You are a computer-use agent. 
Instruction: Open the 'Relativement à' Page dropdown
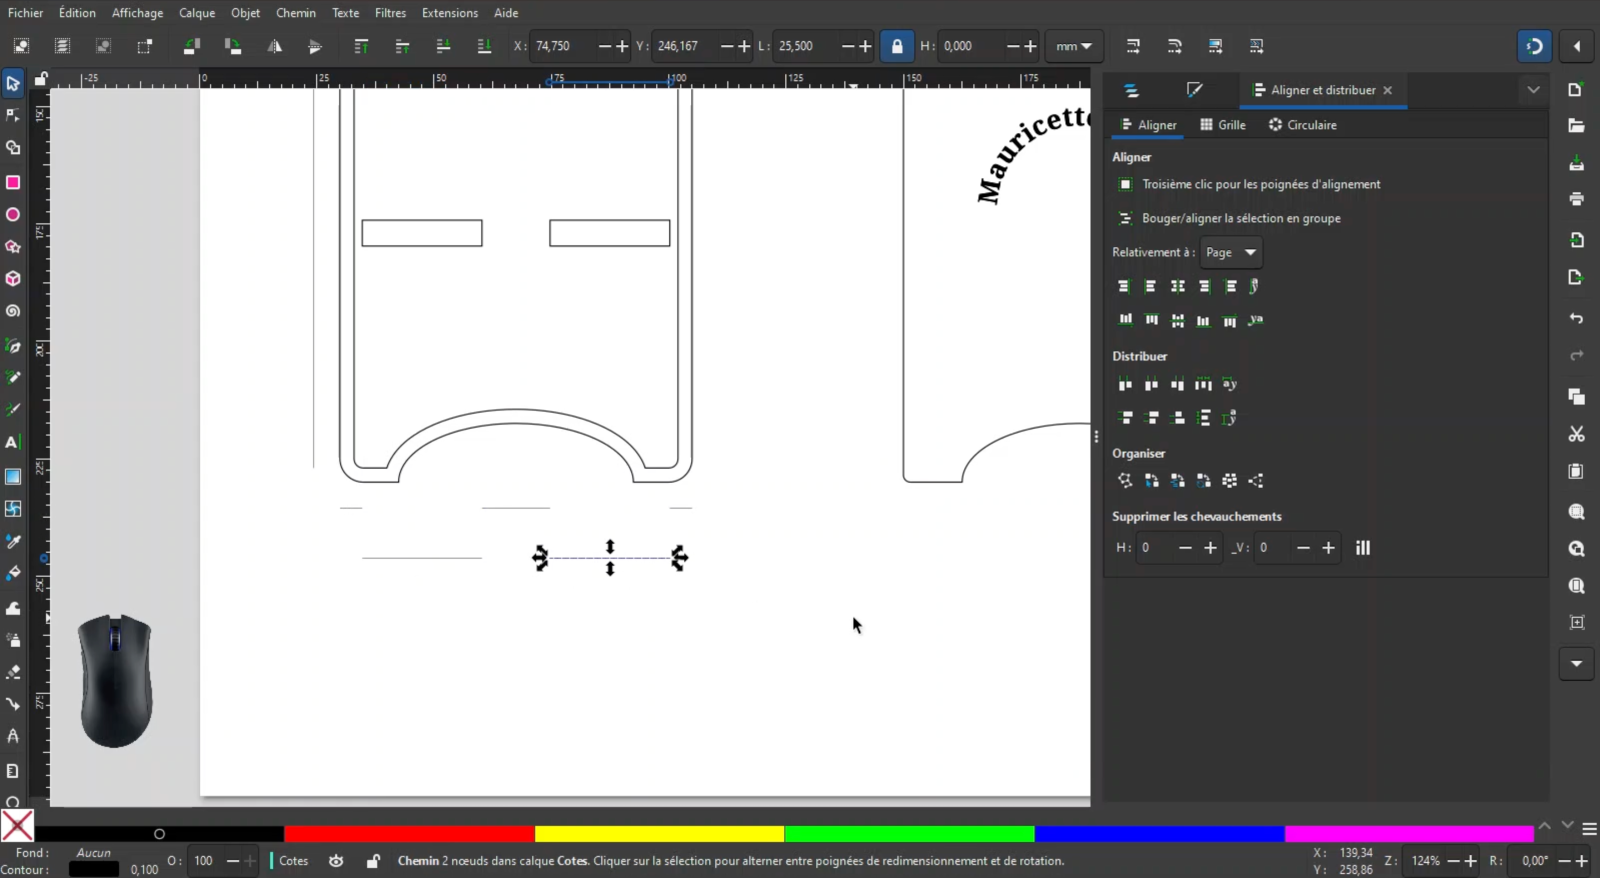pos(1231,253)
